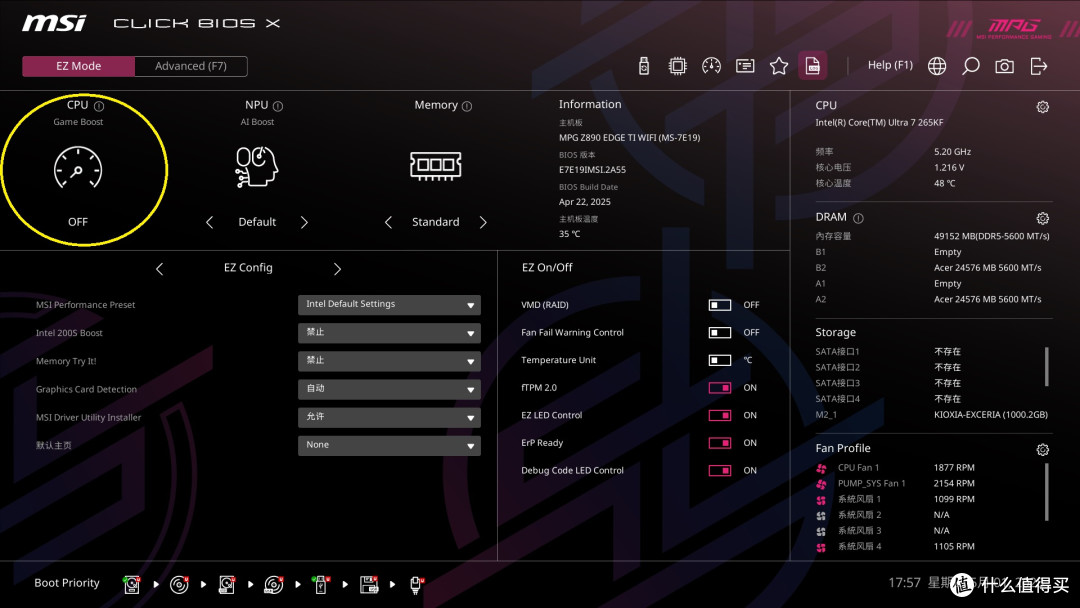
Task: Open CPU settings gear in right panel
Action: click(1043, 107)
